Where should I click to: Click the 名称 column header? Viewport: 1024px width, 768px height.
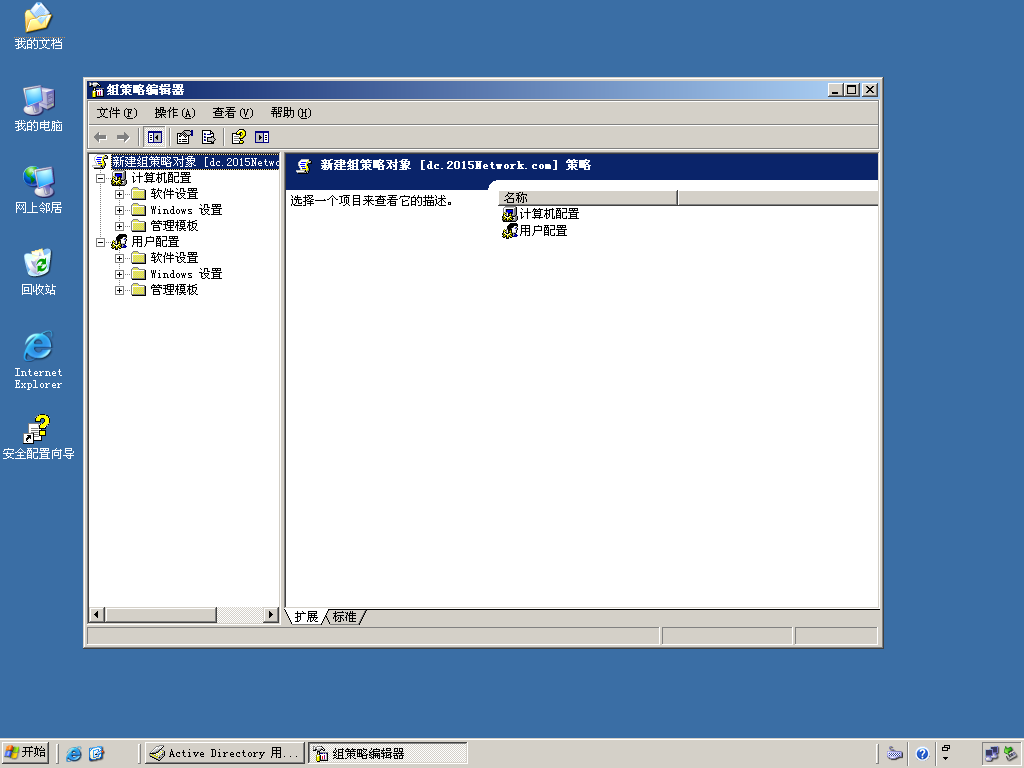(x=588, y=197)
